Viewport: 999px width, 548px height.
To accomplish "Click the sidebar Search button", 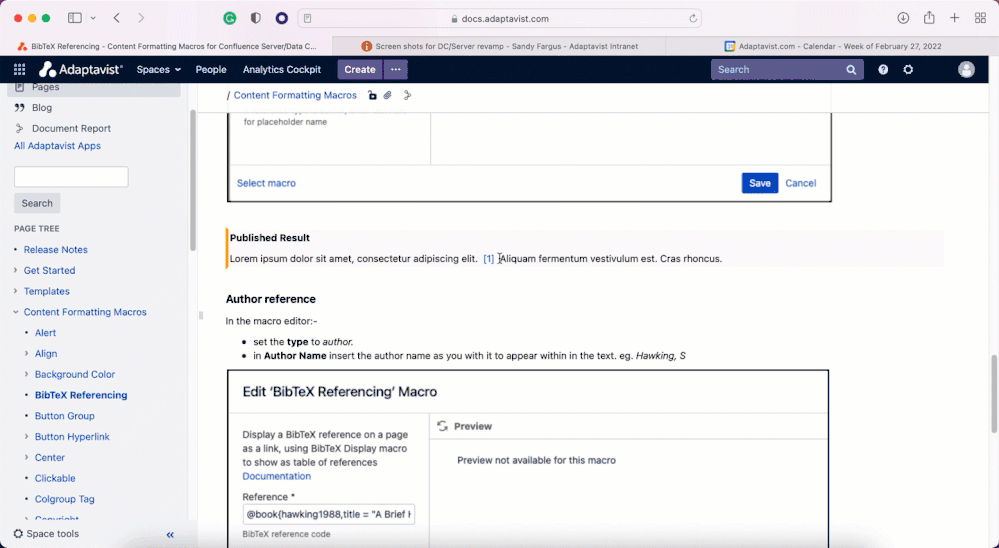I will [37, 203].
